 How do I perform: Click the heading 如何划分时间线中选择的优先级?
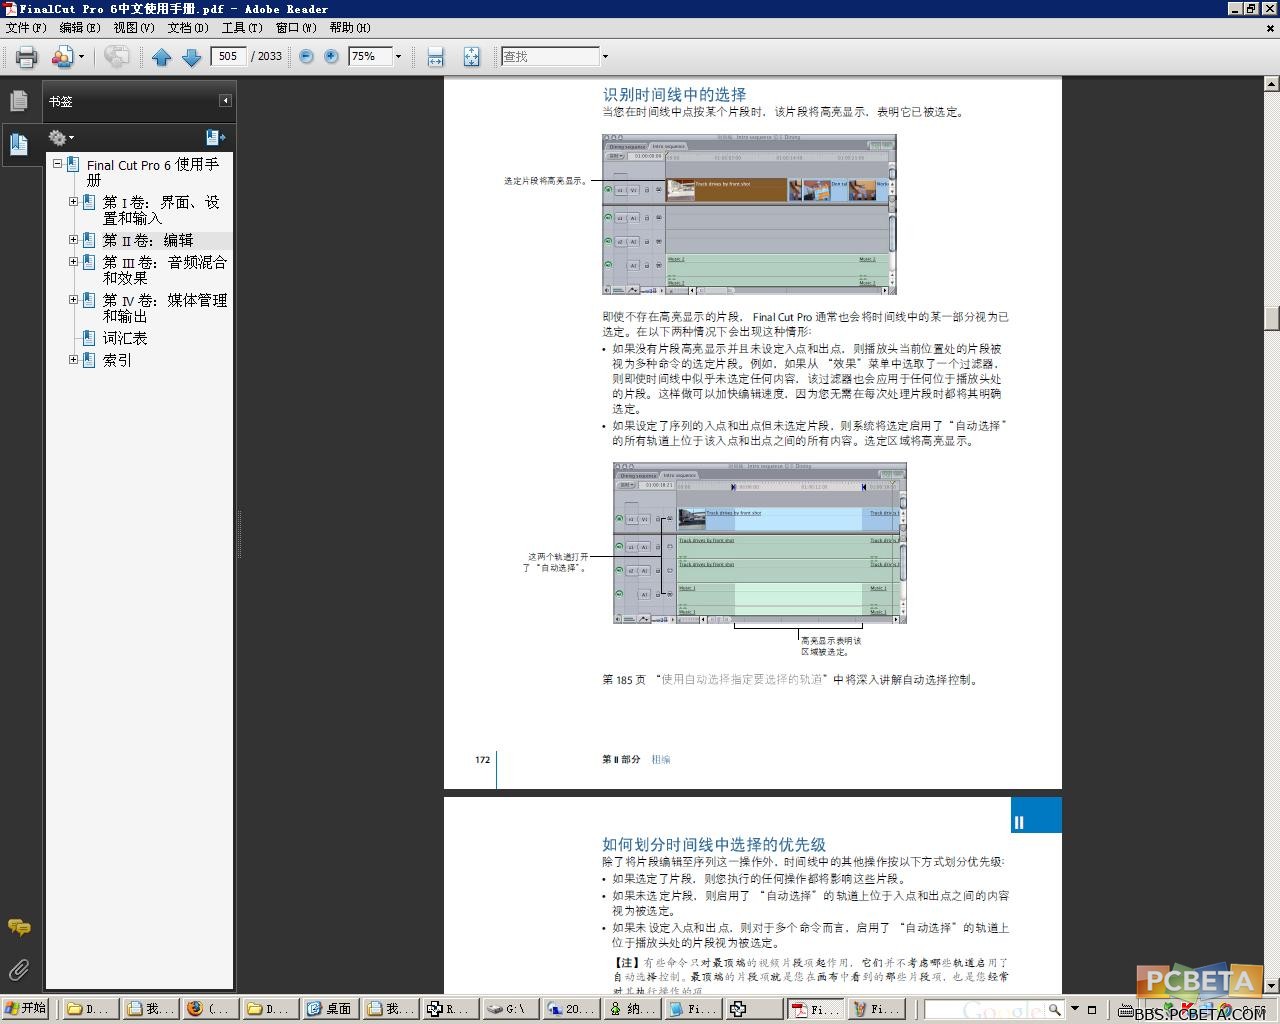714,845
